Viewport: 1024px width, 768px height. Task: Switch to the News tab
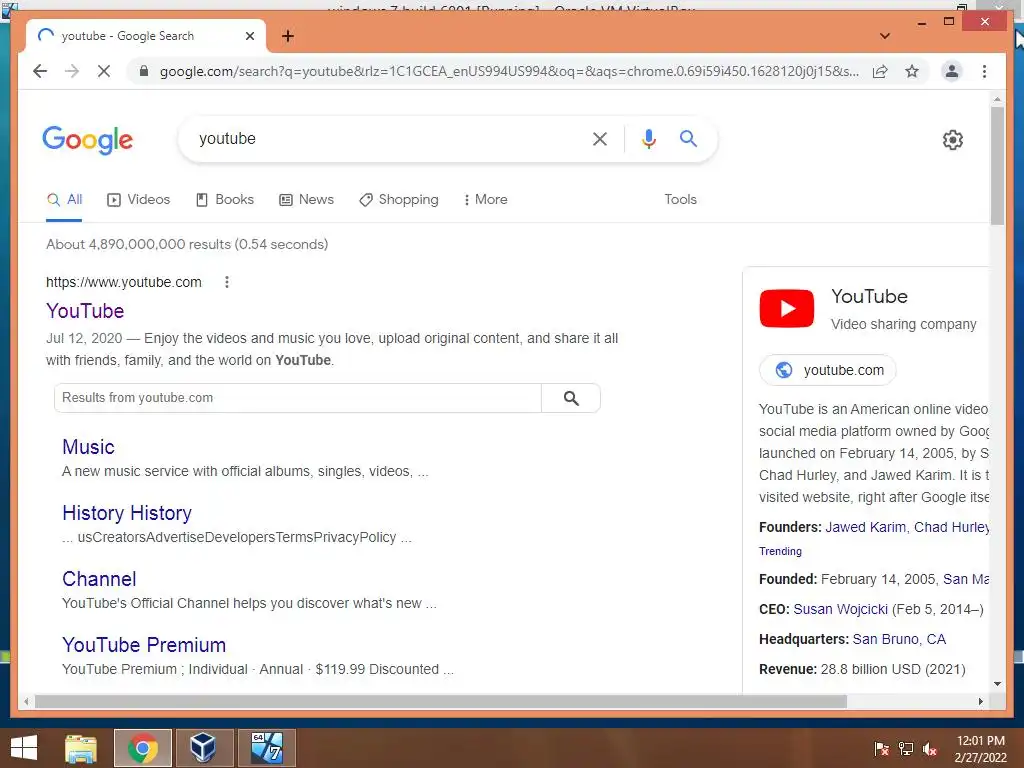click(x=306, y=200)
